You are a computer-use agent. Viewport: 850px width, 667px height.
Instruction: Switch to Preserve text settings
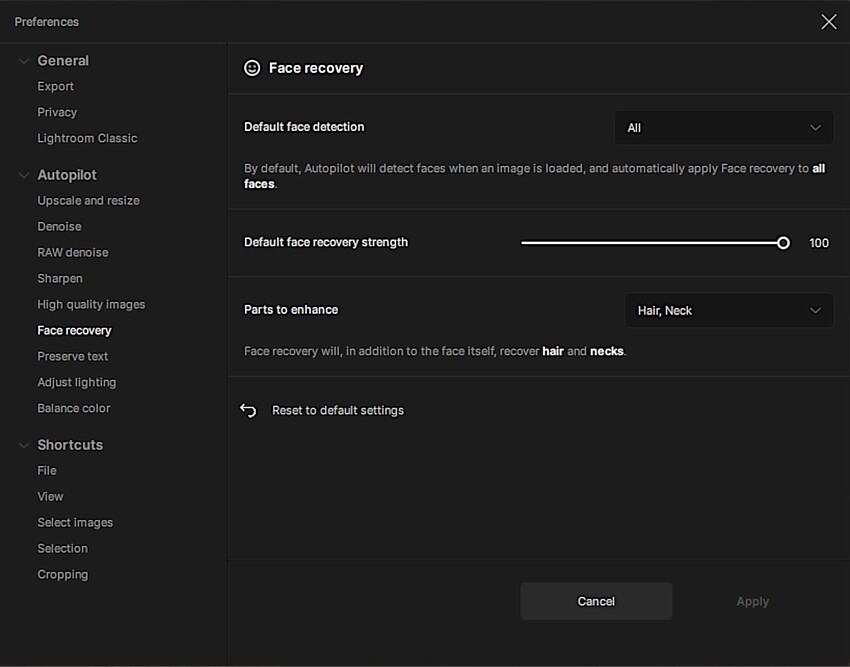pos(73,357)
